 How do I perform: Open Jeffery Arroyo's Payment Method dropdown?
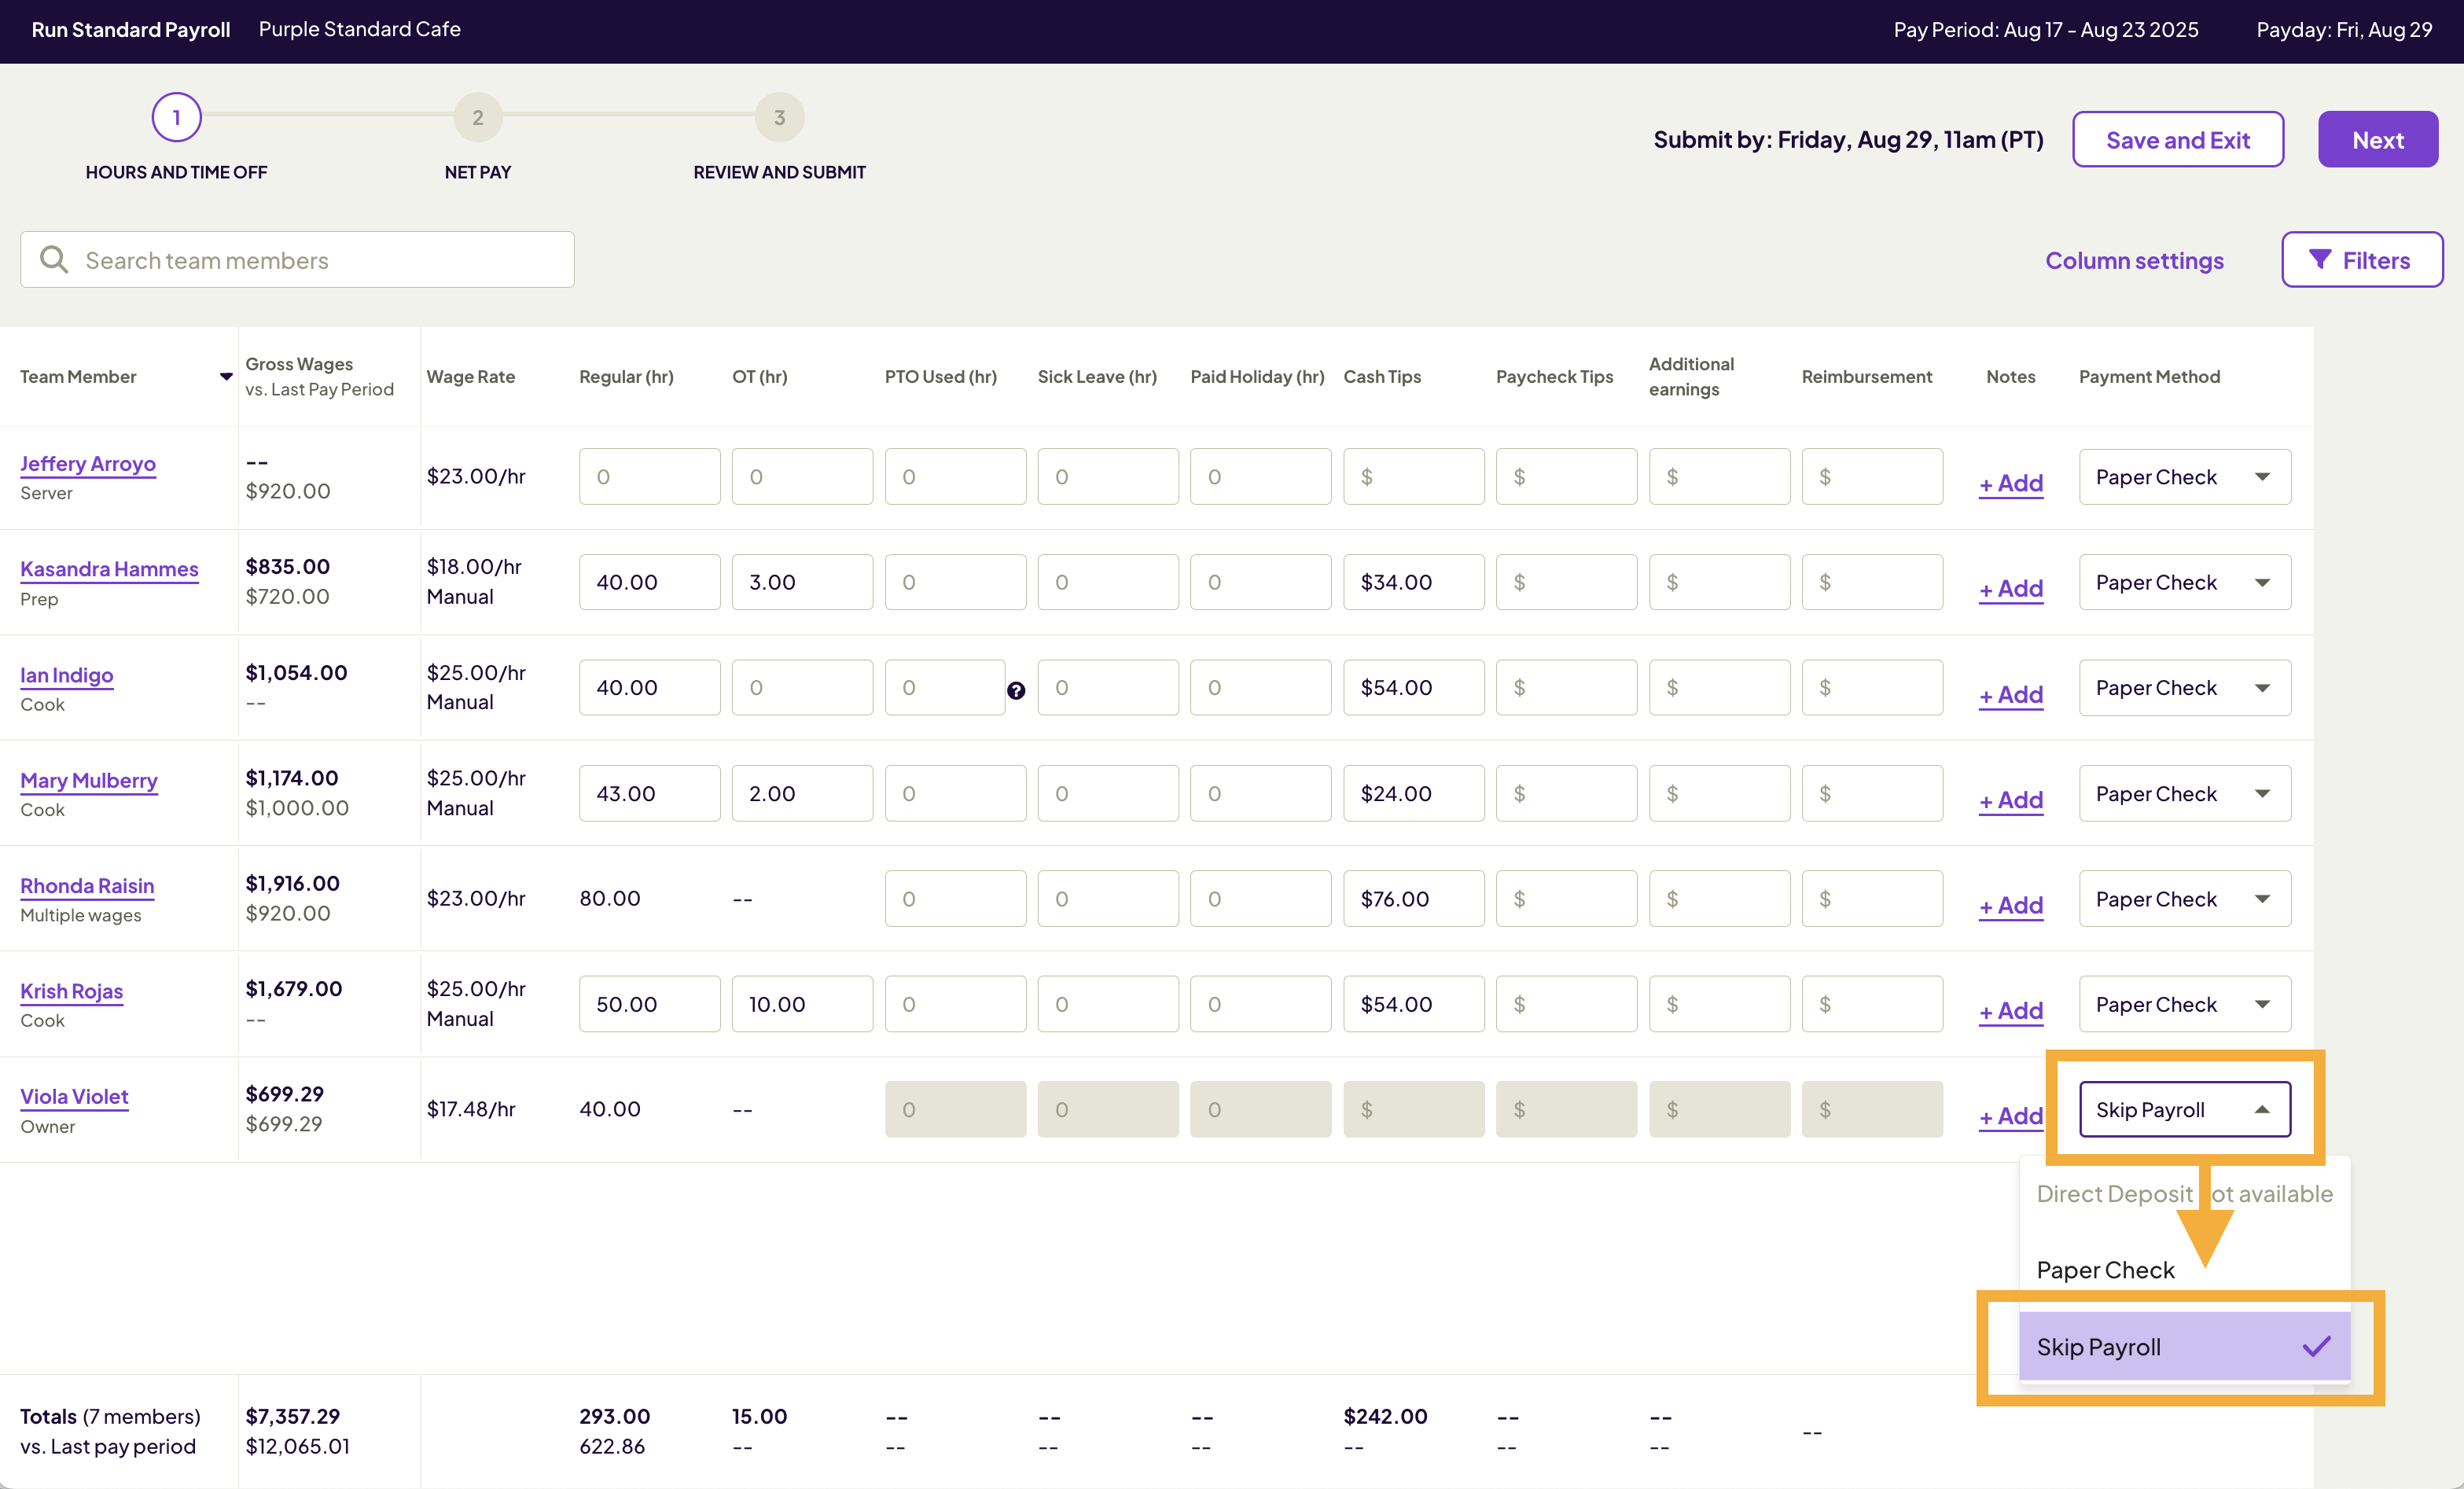click(2184, 477)
